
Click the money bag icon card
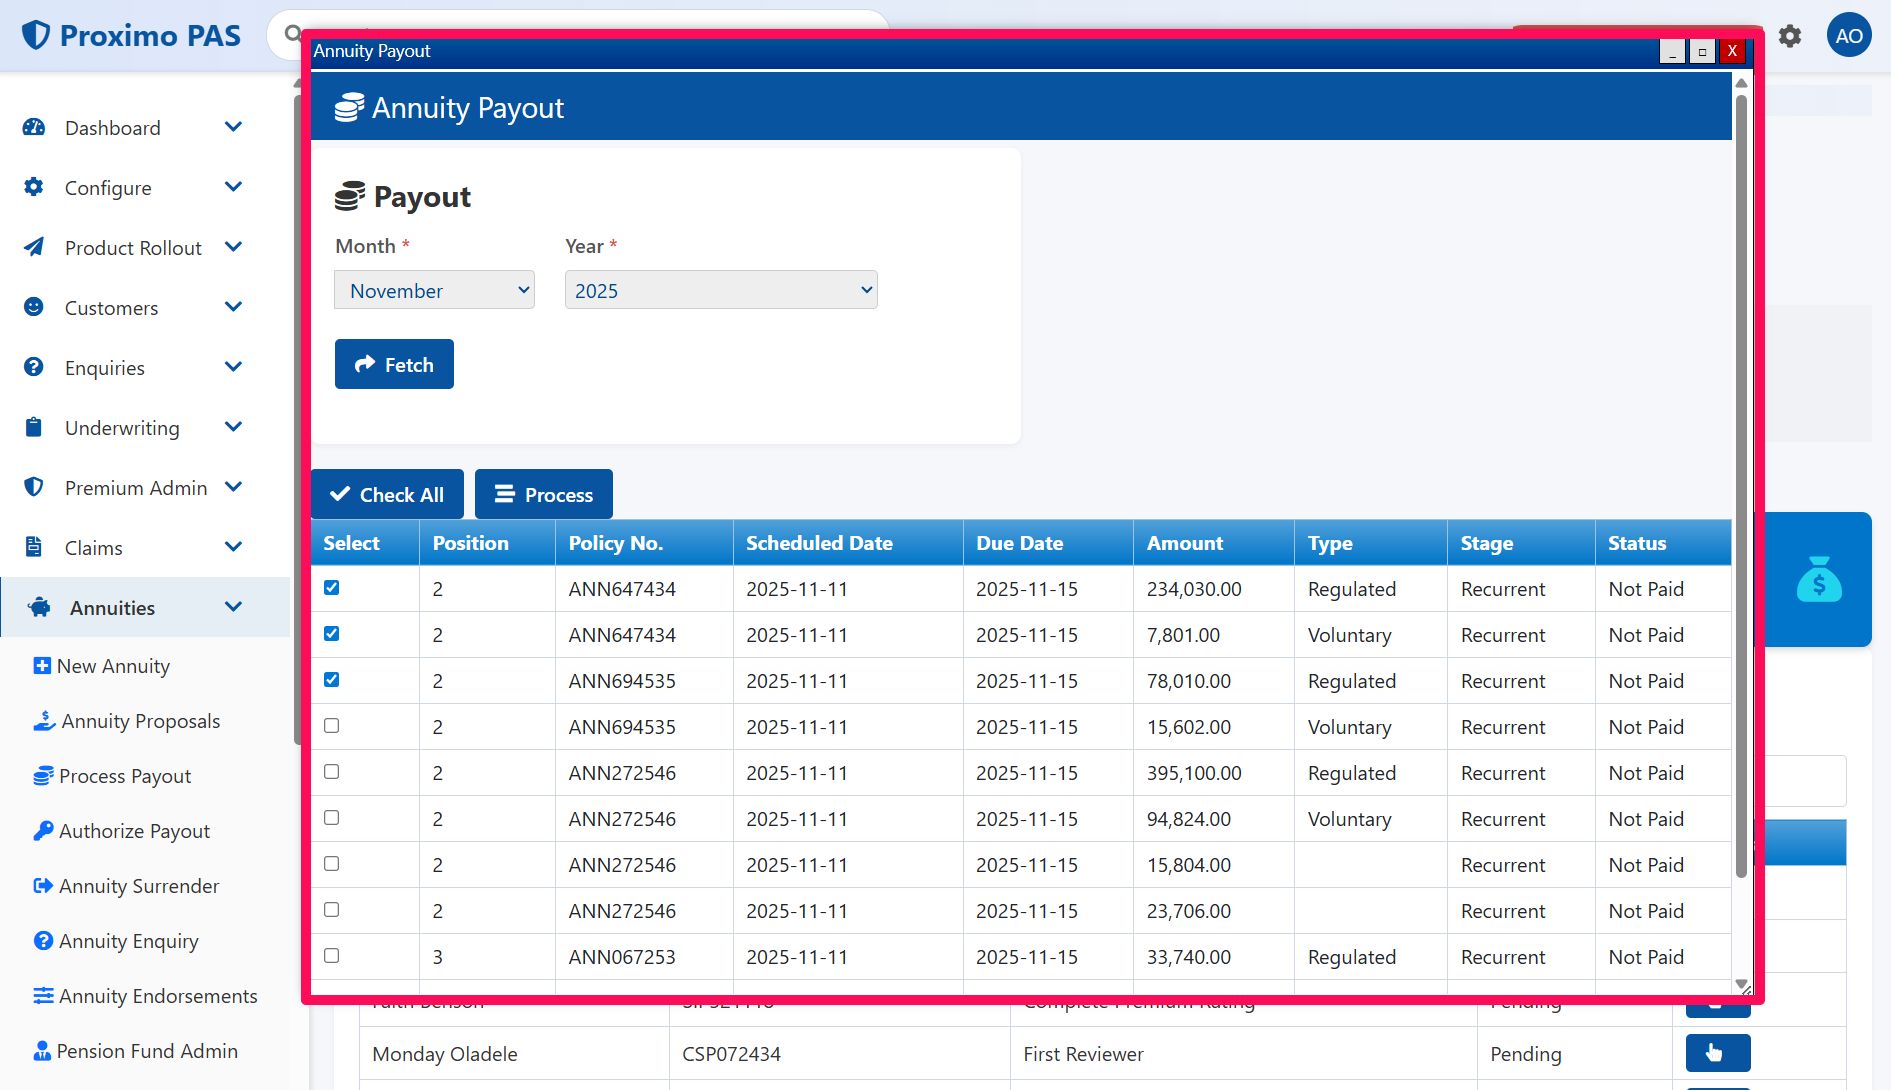(x=1818, y=579)
